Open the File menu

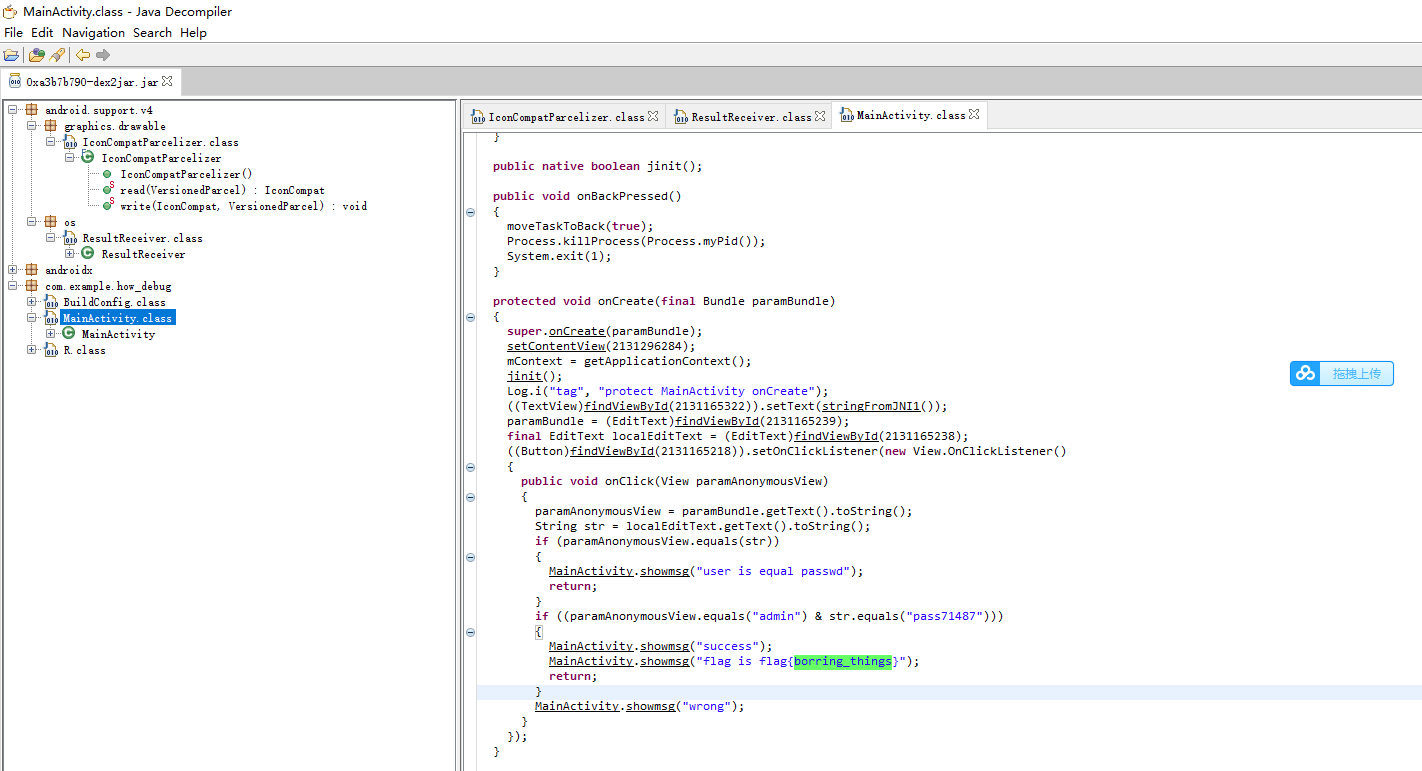point(13,33)
